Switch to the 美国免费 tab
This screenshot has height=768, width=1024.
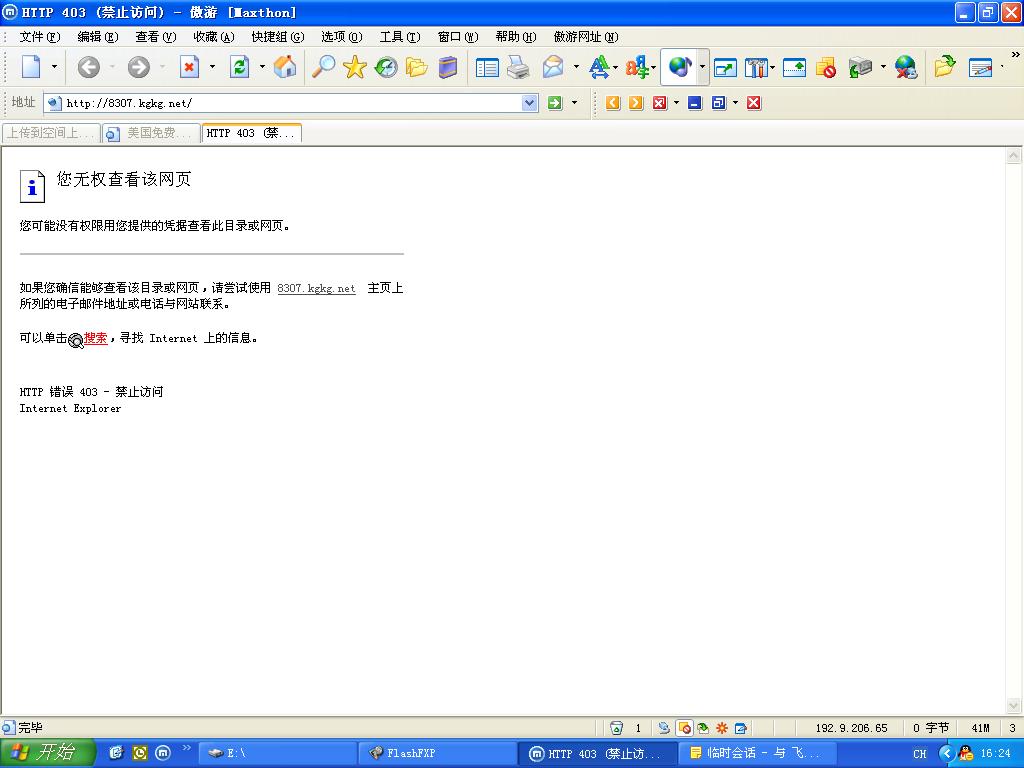150,133
